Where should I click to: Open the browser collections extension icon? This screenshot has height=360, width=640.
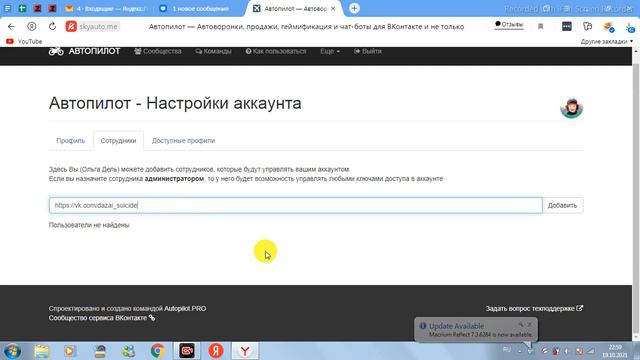[x=587, y=27]
